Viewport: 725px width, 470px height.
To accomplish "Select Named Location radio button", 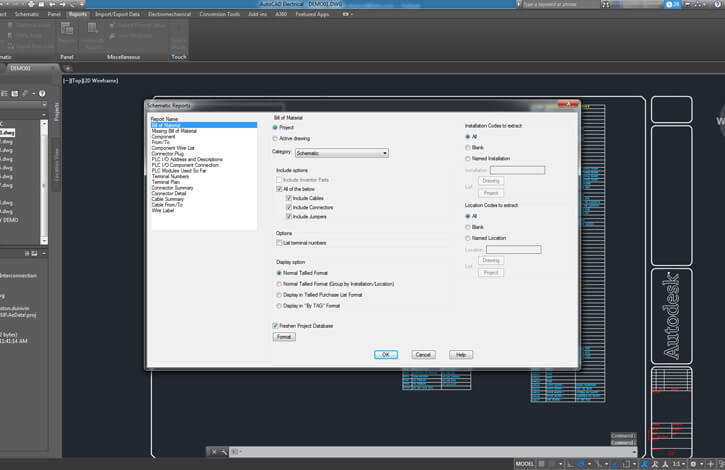I will [x=467, y=238].
